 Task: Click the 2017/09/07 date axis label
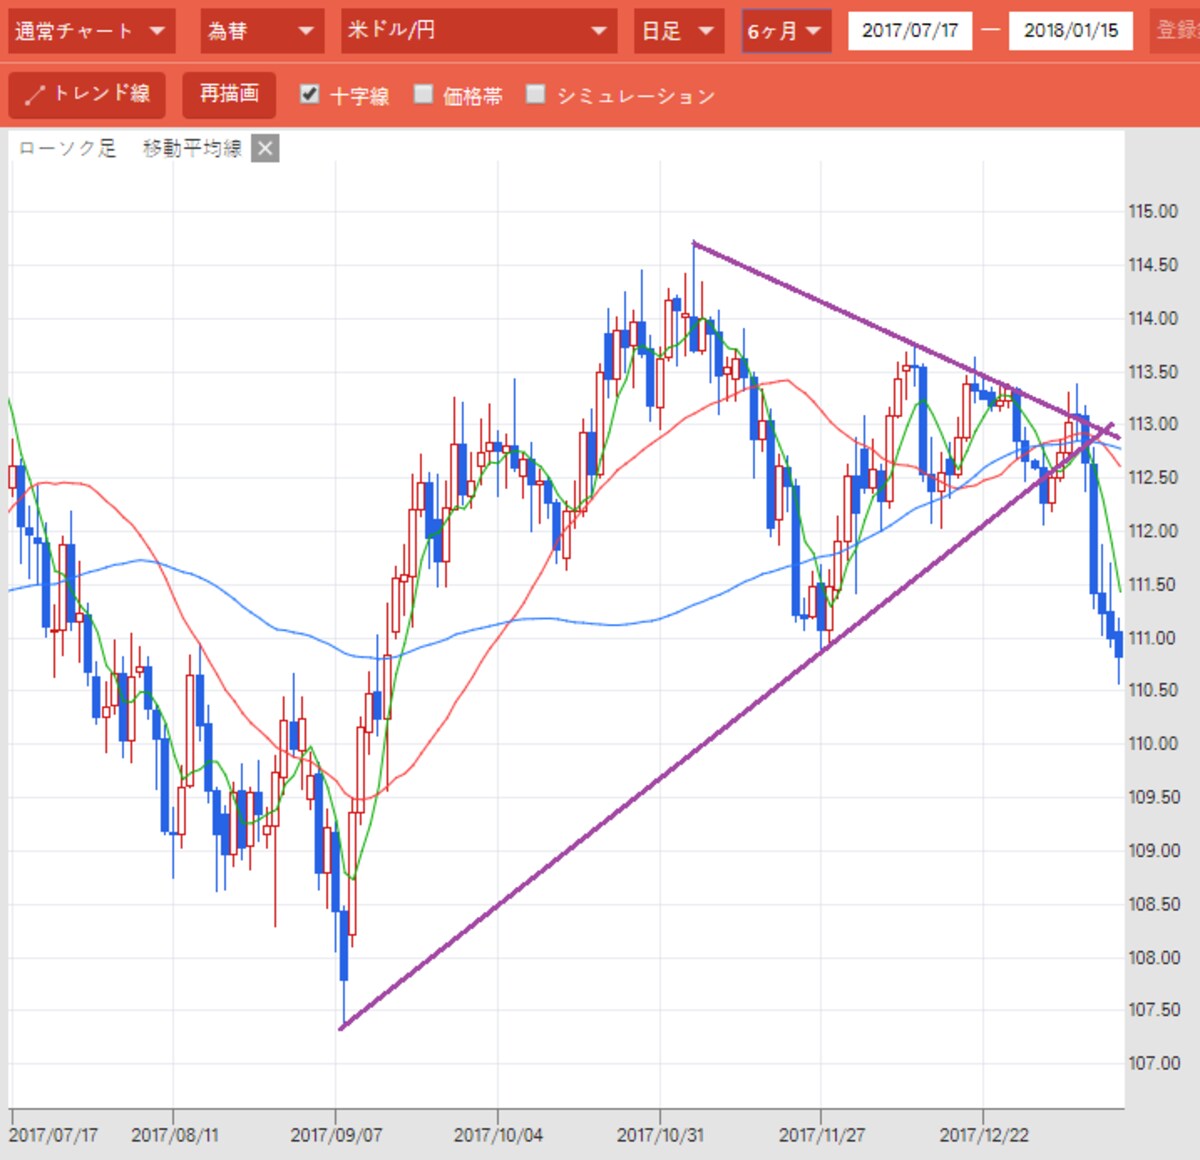click(x=336, y=1135)
